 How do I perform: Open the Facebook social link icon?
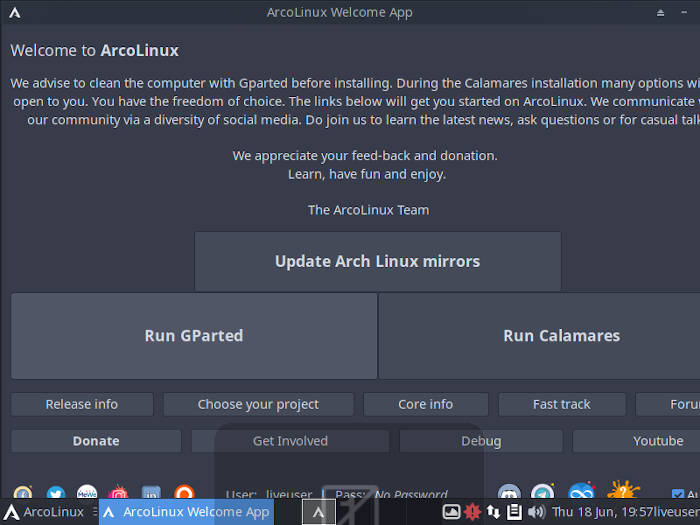pos(23,492)
